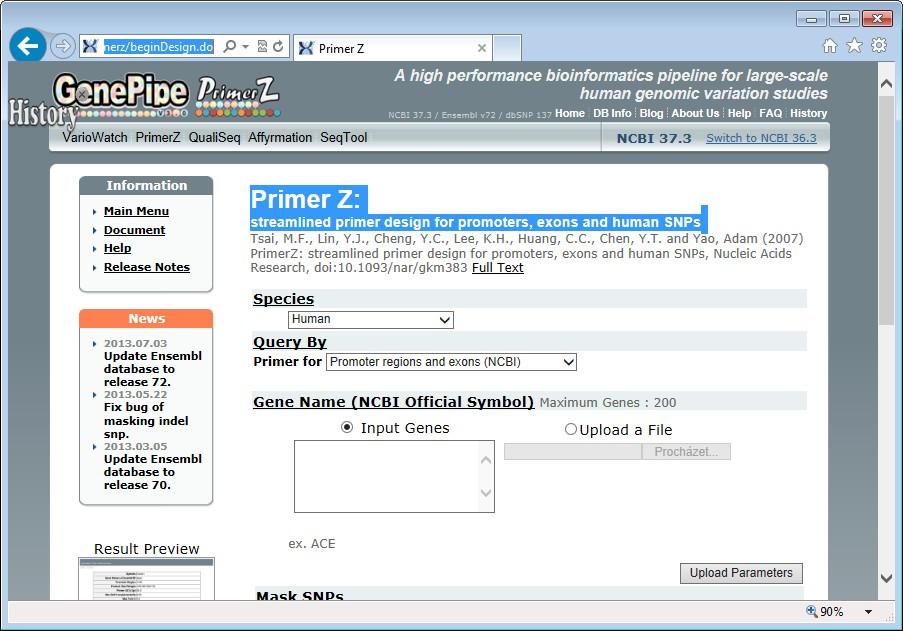Screen dimensions: 903x631
Task: Open the About Us header link
Action: [x=695, y=113]
